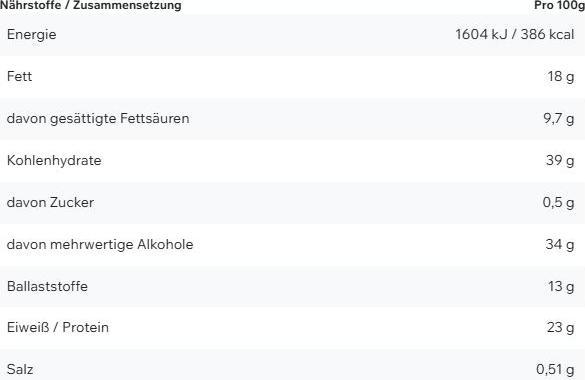Click the 39 g carbohydrates value
The width and height of the screenshot is (585, 380).
coord(560,161)
